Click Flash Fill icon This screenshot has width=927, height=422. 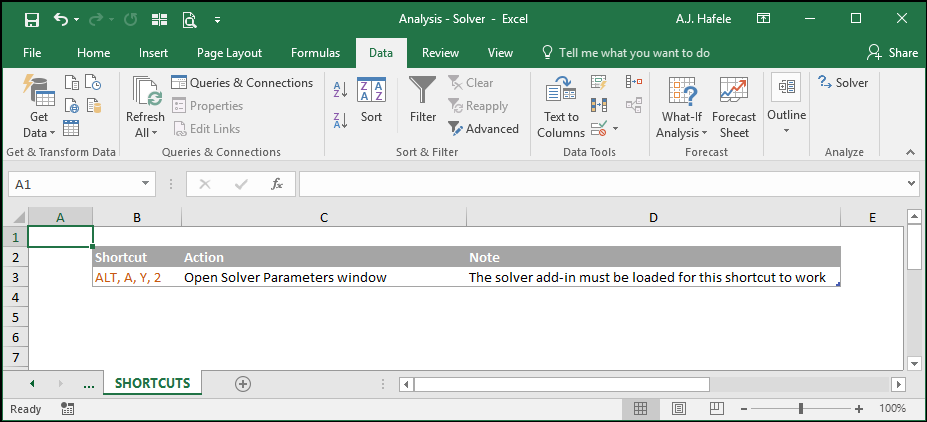(599, 82)
